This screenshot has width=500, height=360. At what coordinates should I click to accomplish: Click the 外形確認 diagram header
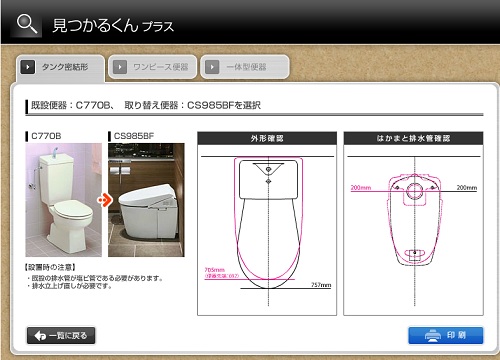click(x=267, y=138)
